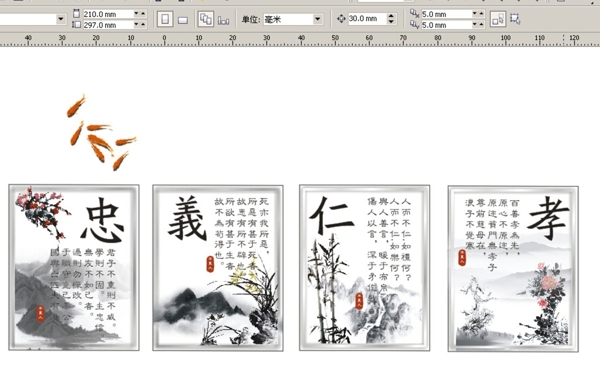Apply page layout to current page only

pyautogui.click(x=223, y=20)
